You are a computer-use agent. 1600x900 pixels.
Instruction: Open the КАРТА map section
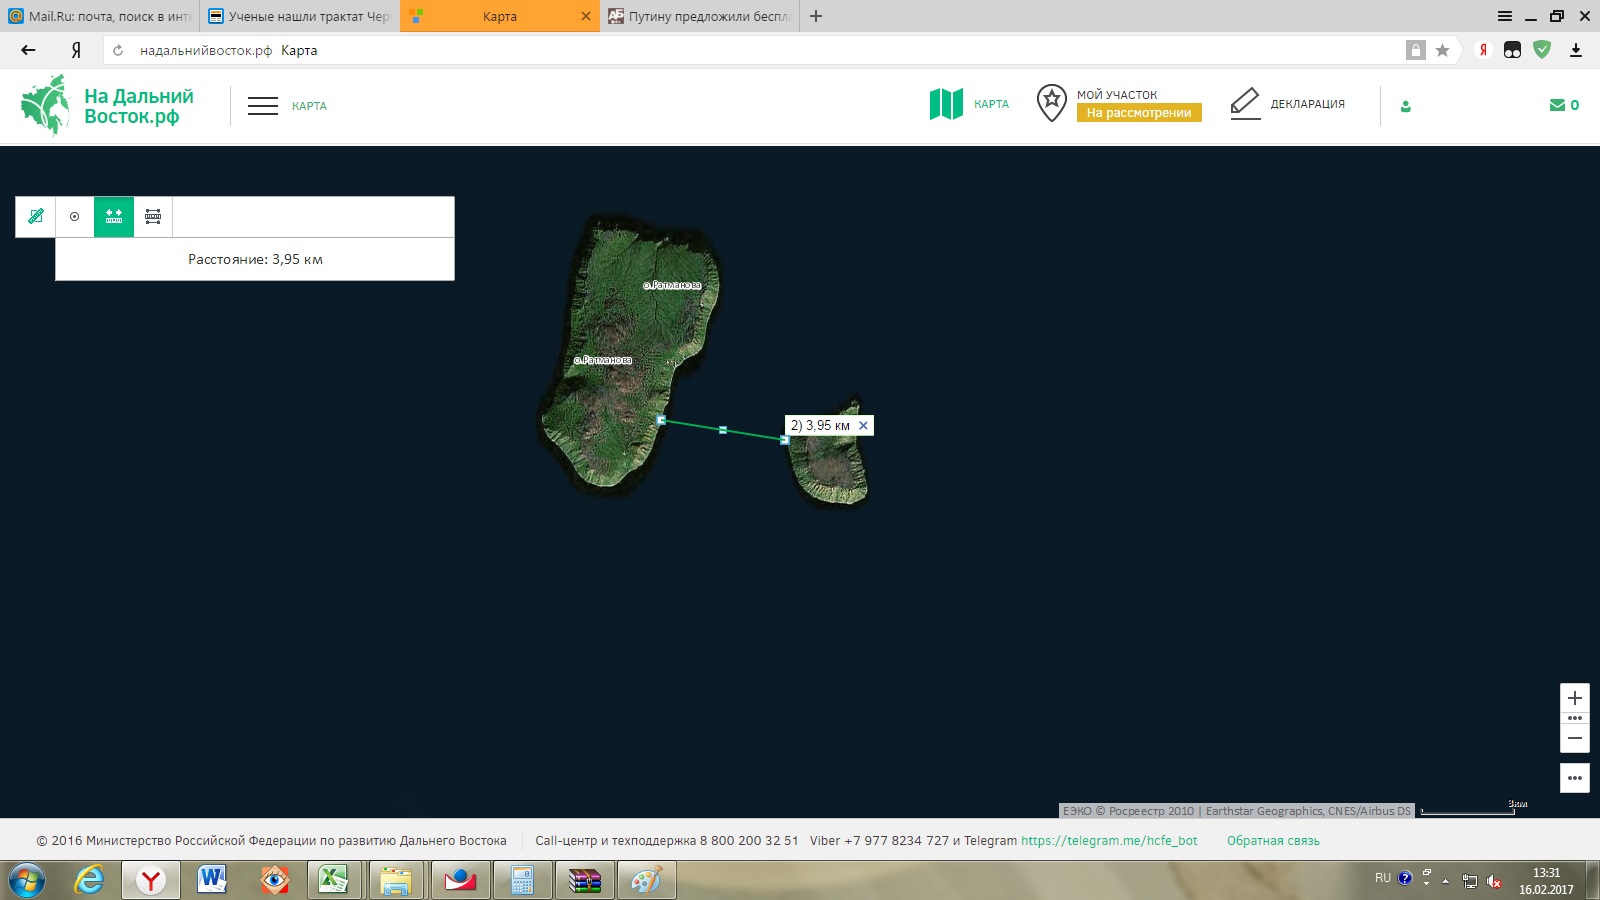point(970,104)
